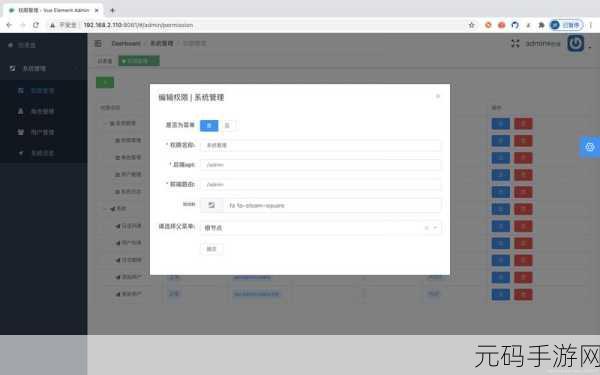Click the 后端api input field

coord(320,165)
